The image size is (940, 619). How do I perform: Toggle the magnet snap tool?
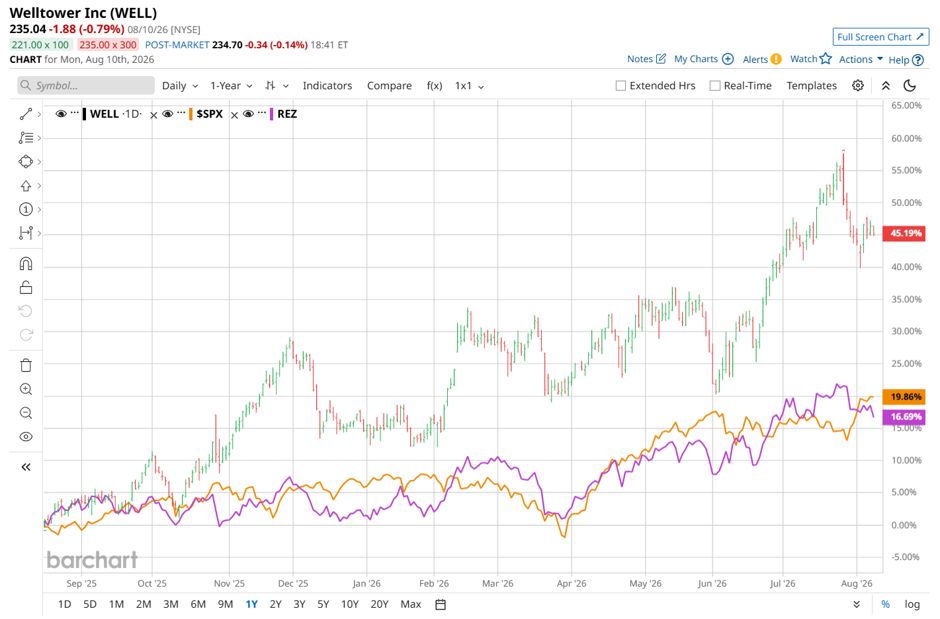(x=26, y=264)
